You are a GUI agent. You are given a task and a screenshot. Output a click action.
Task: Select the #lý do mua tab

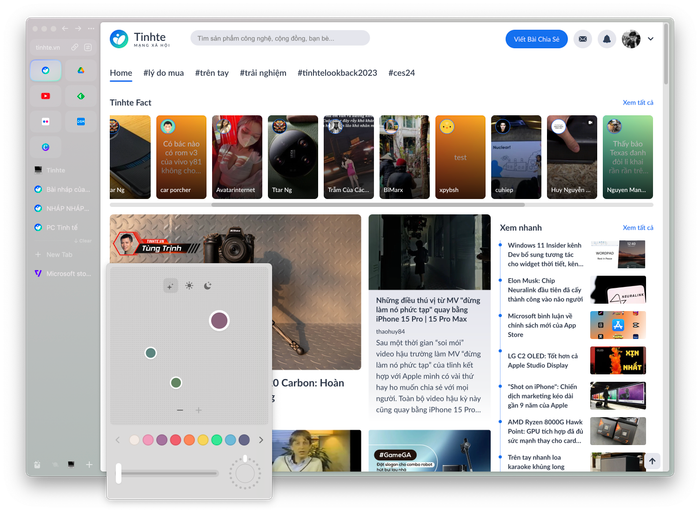click(x=163, y=73)
